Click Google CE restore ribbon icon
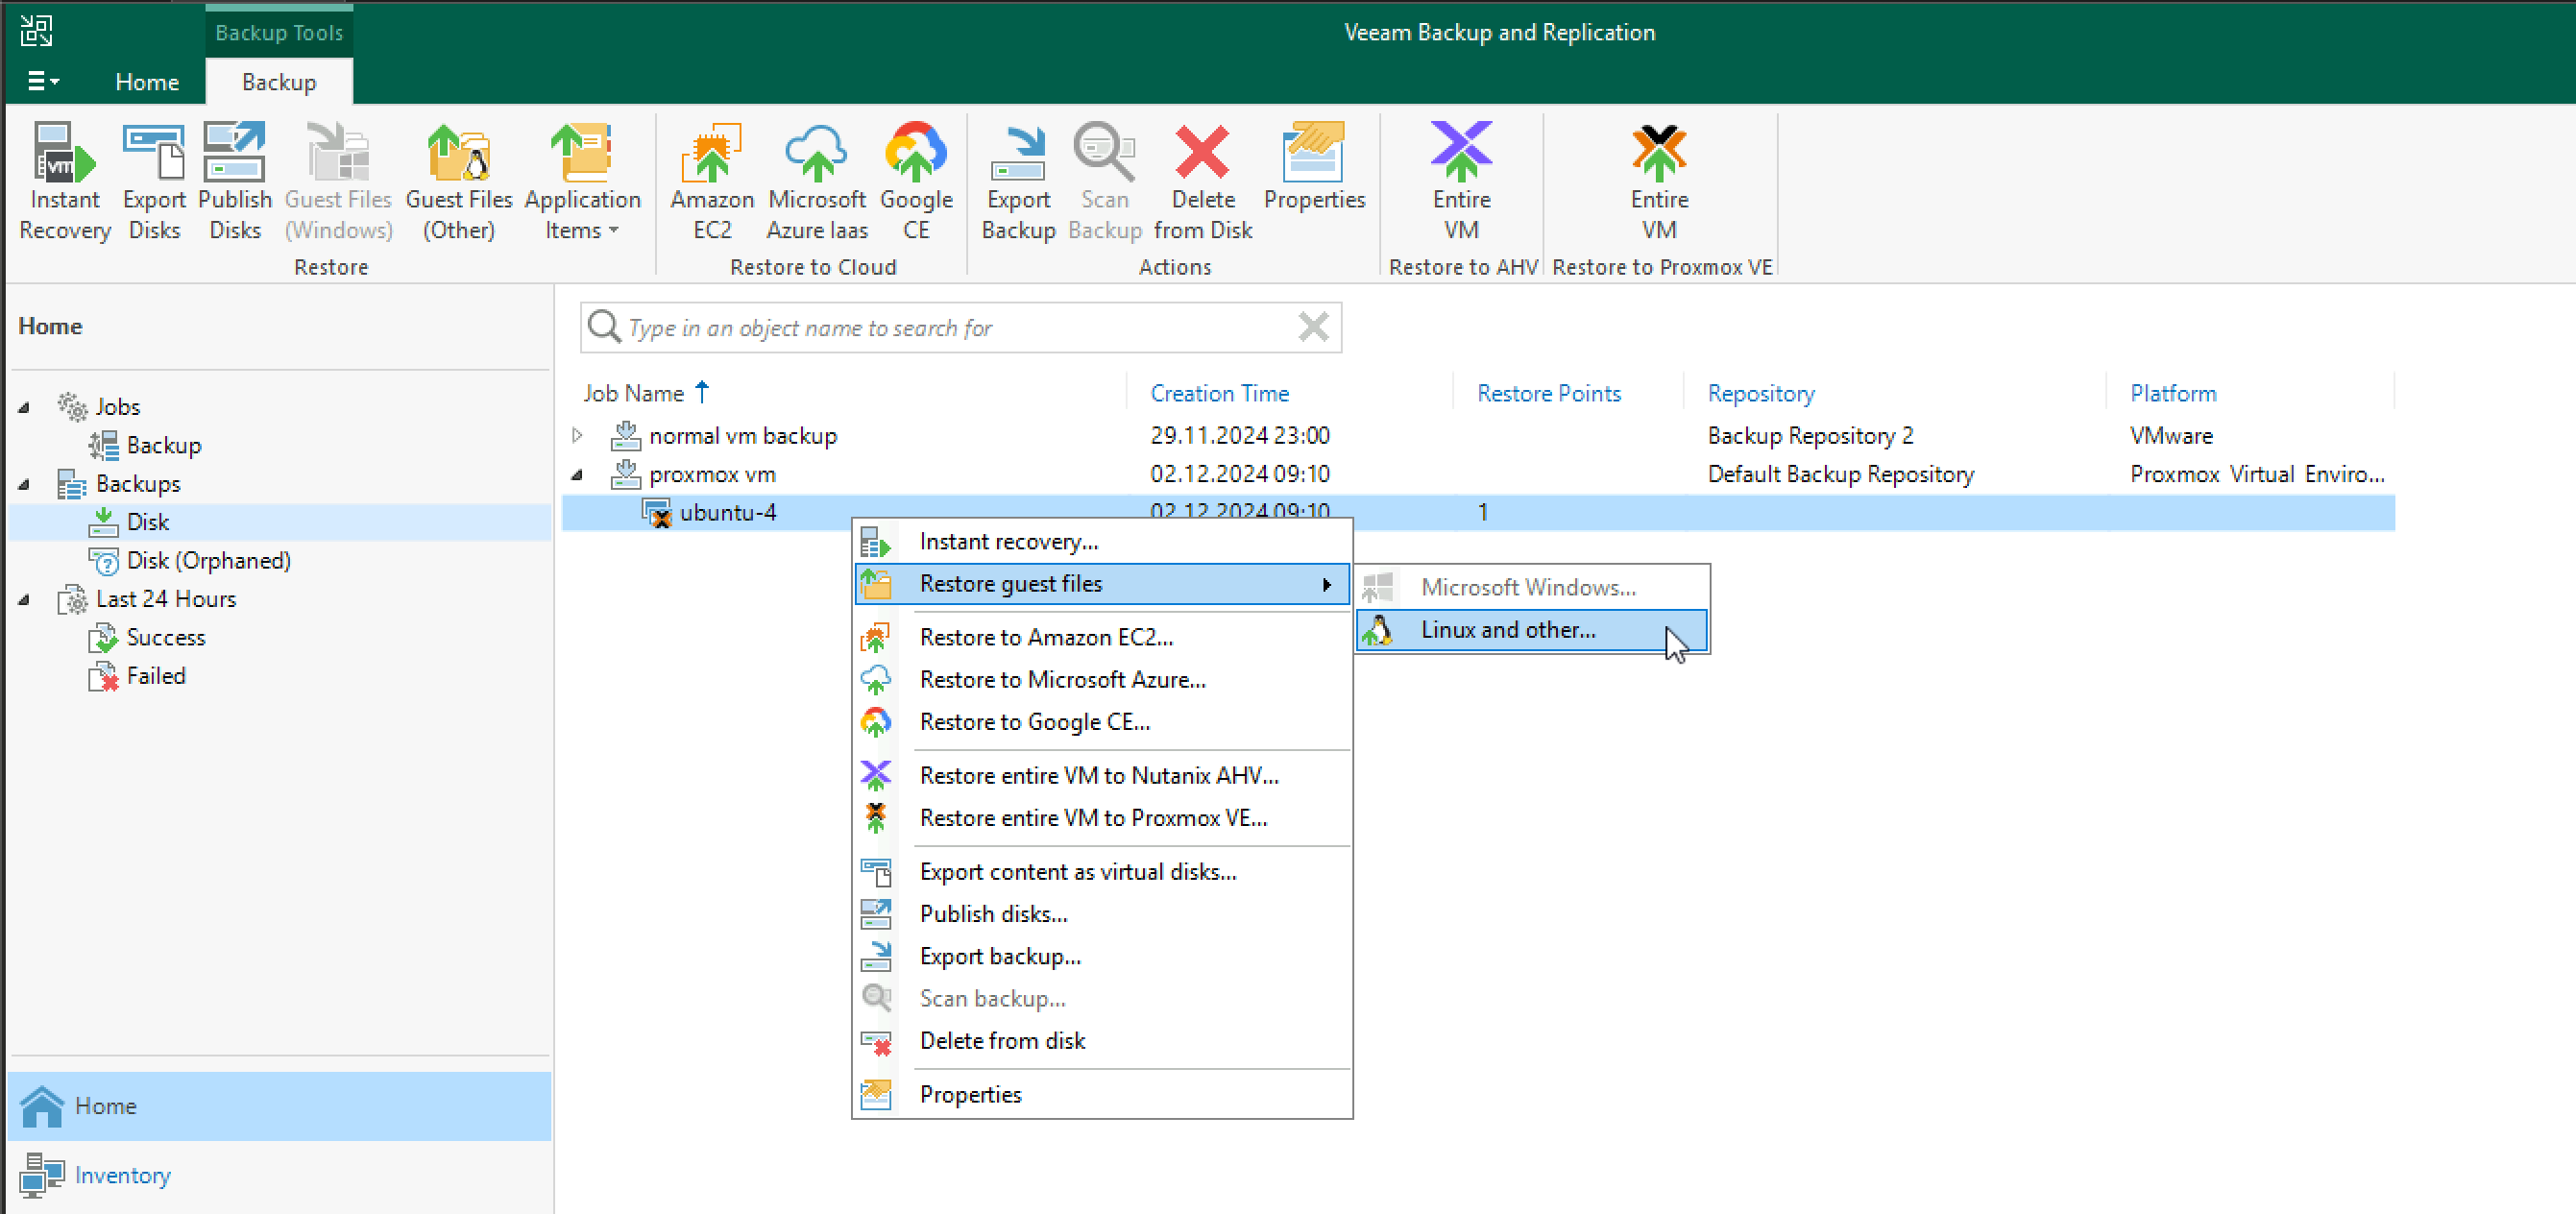2576x1214 pixels. coord(916,182)
